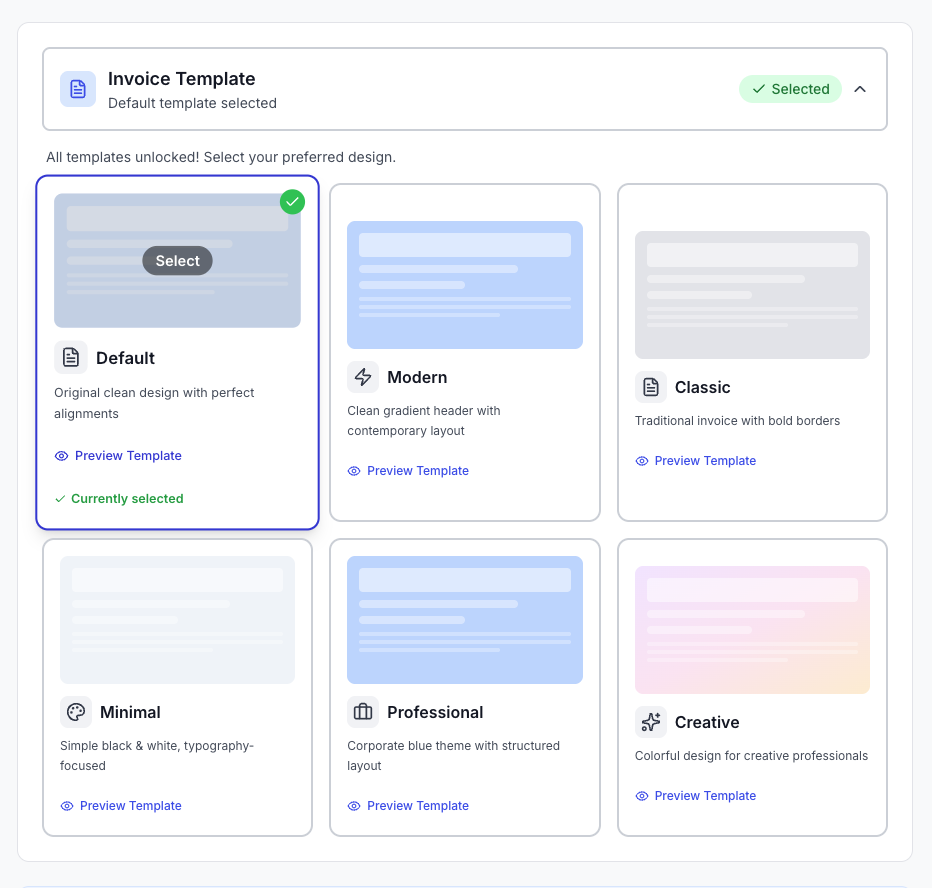Click the briefcase icon beside Professional

[363, 712]
